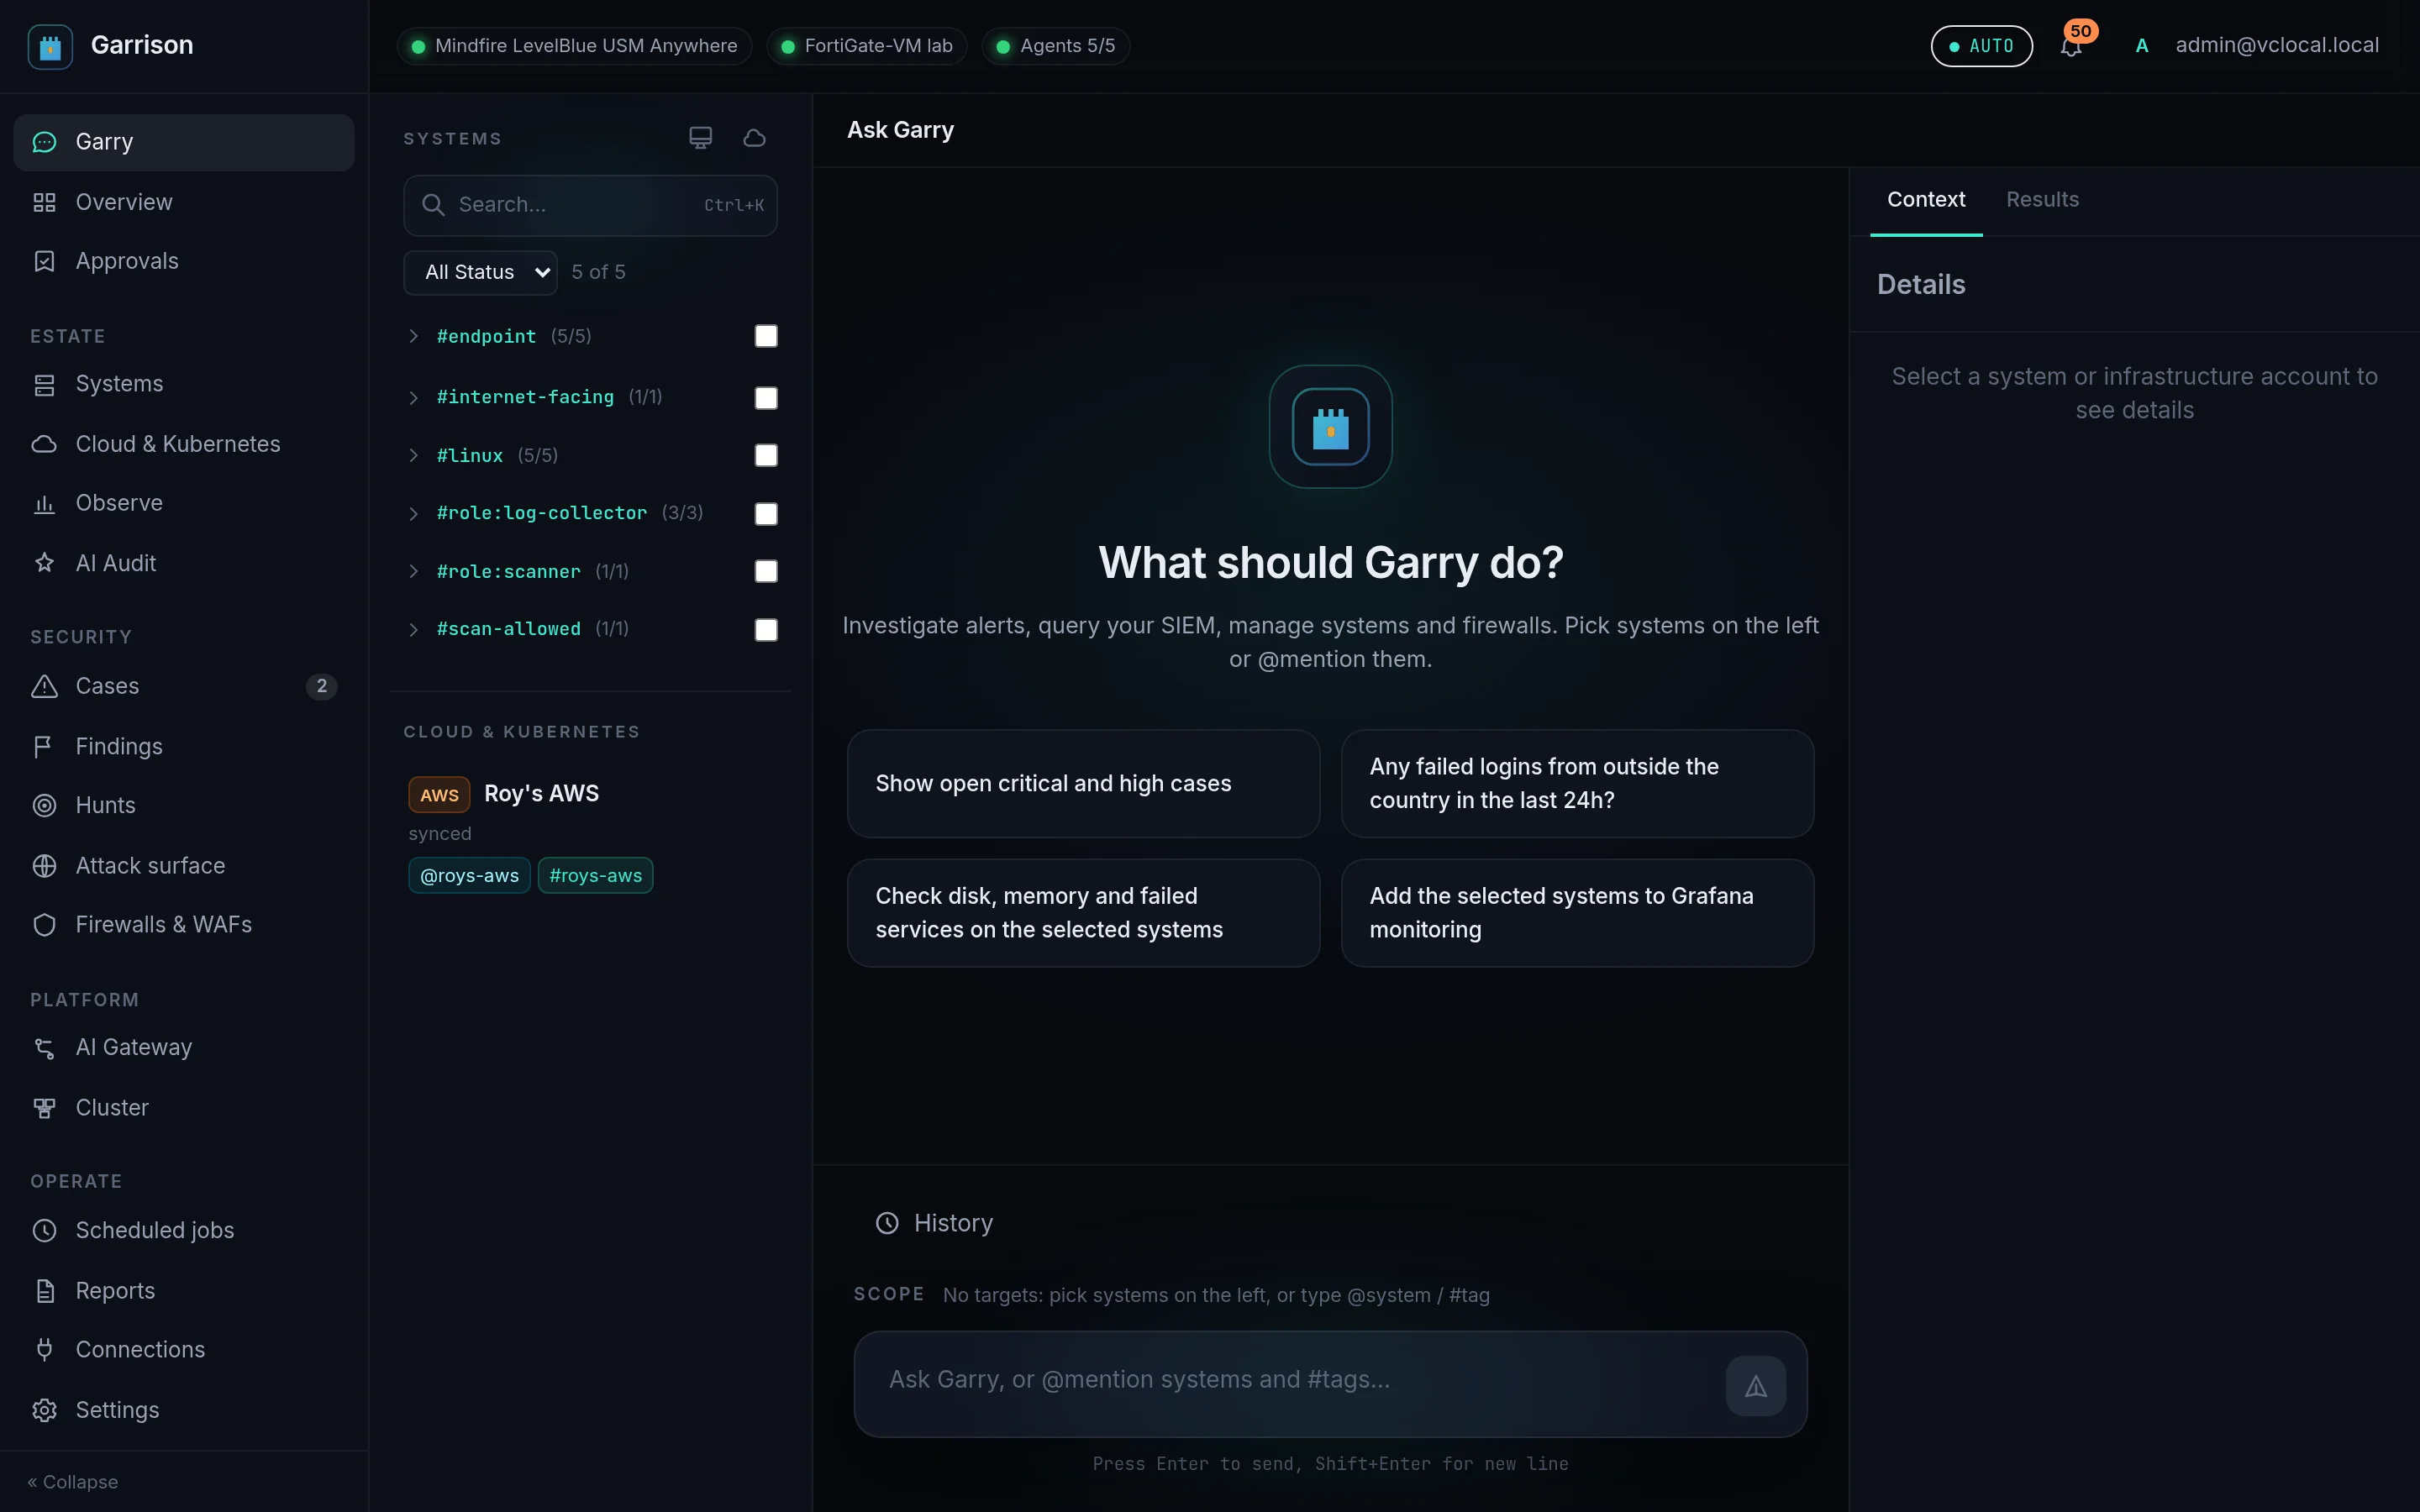
Task: Click the Approvals icon
Action: (x=44, y=261)
